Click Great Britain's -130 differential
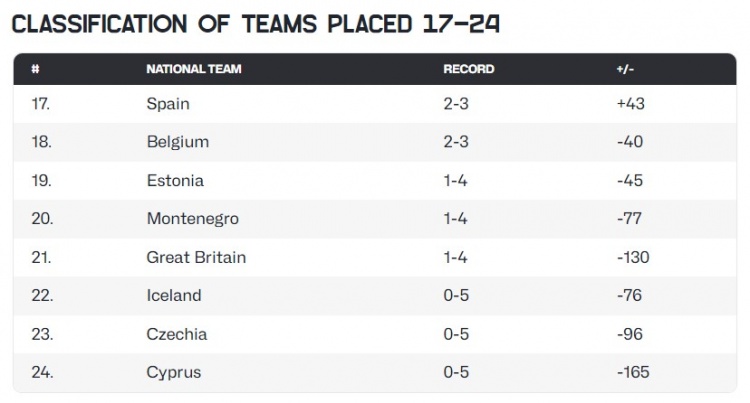This screenshot has width=750, height=403. 633,257
